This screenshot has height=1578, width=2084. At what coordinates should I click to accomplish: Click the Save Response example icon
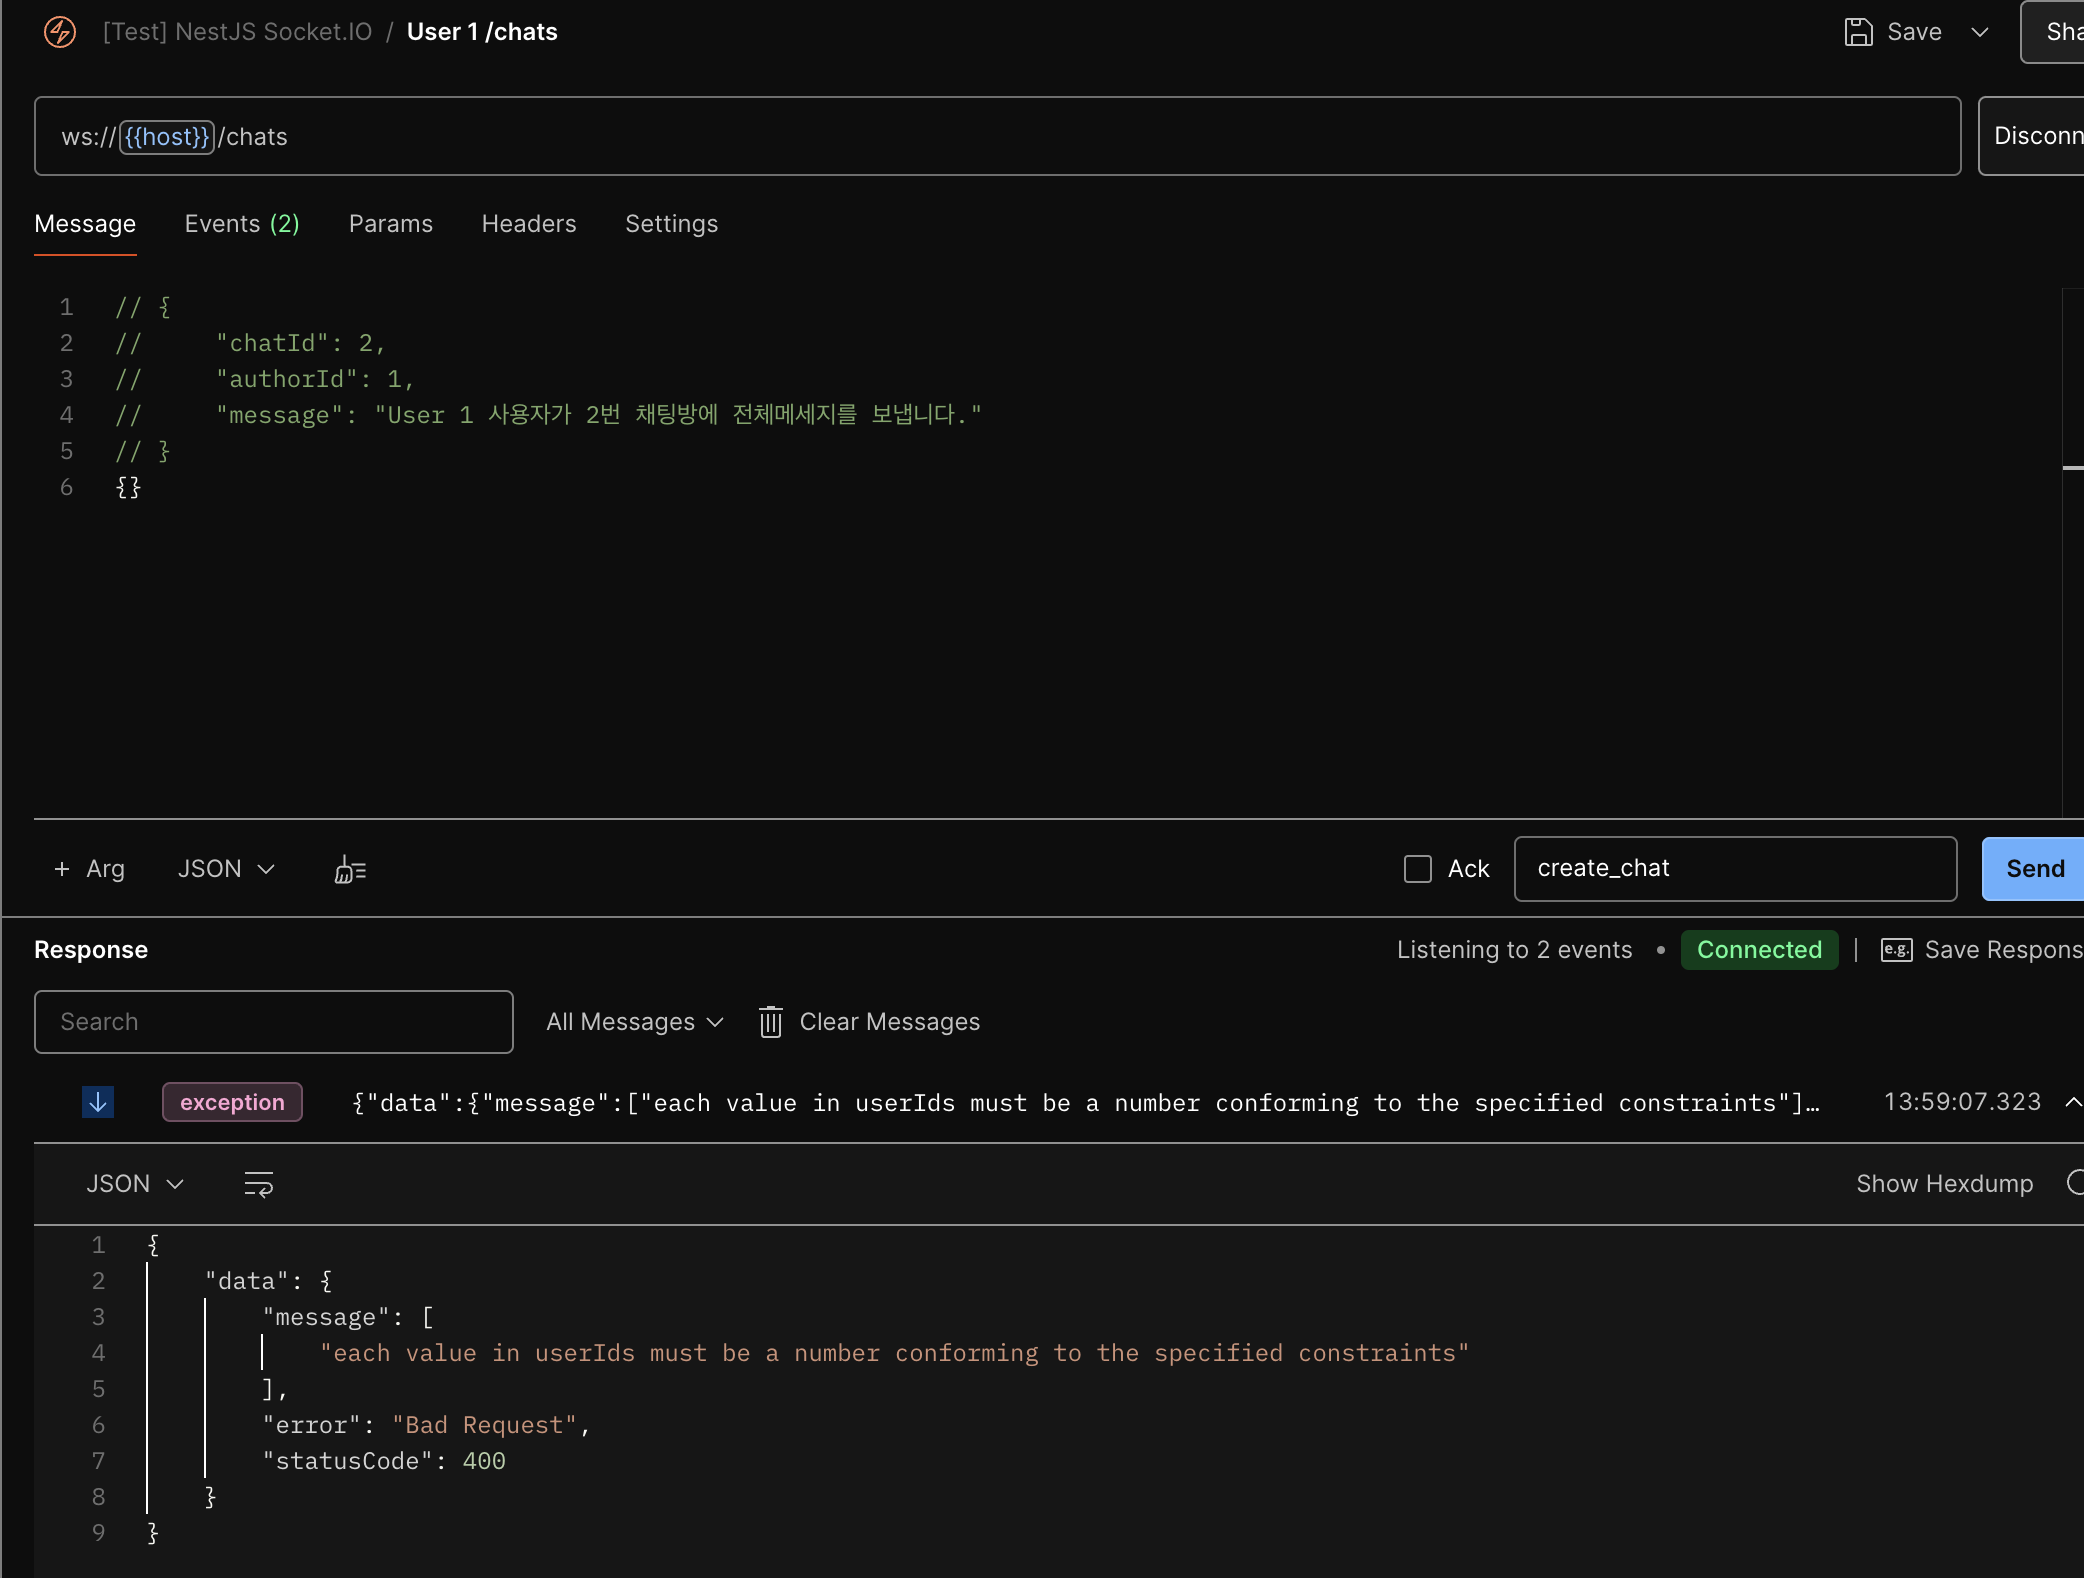(x=1896, y=950)
